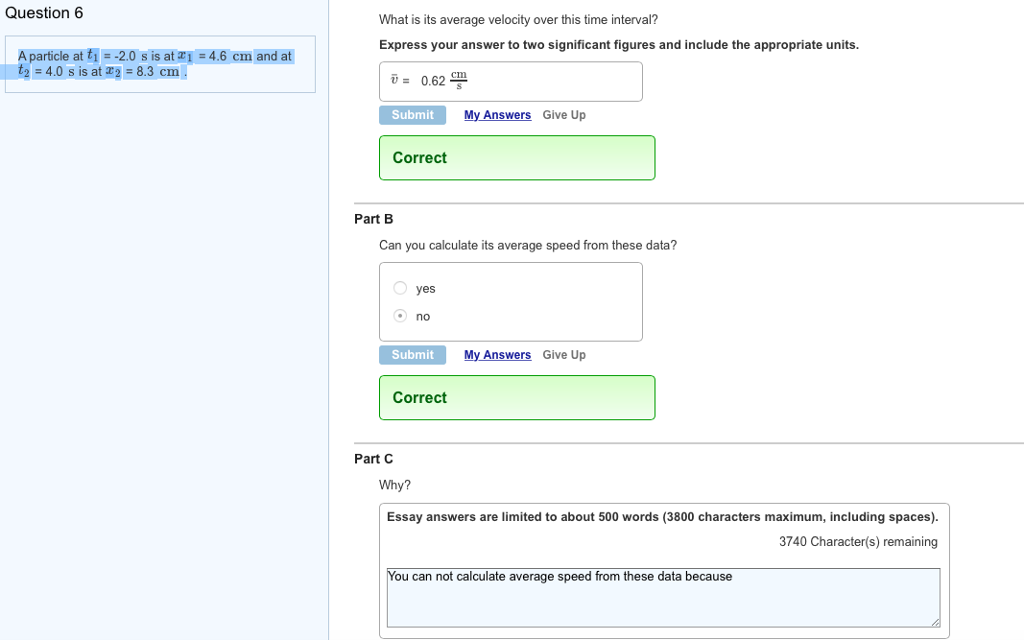Screen dimensions: 1024x640
Task: Click the "Why?" prompt text
Action: point(395,485)
